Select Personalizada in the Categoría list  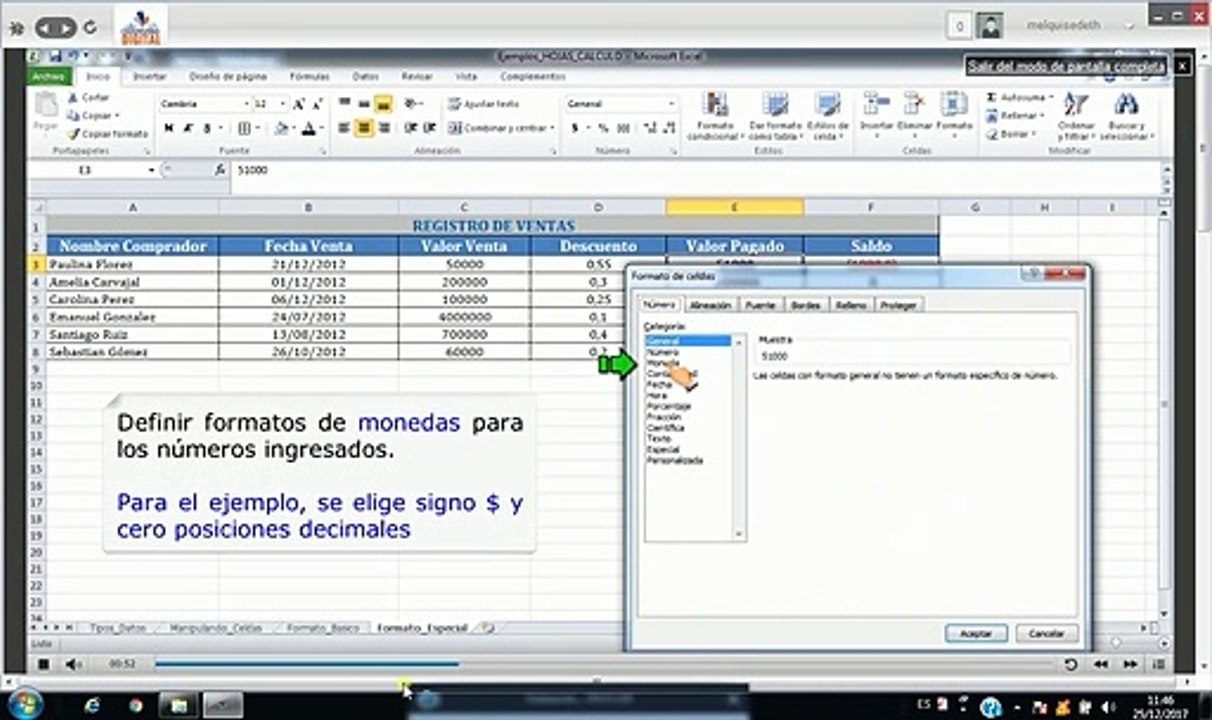point(674,461)
